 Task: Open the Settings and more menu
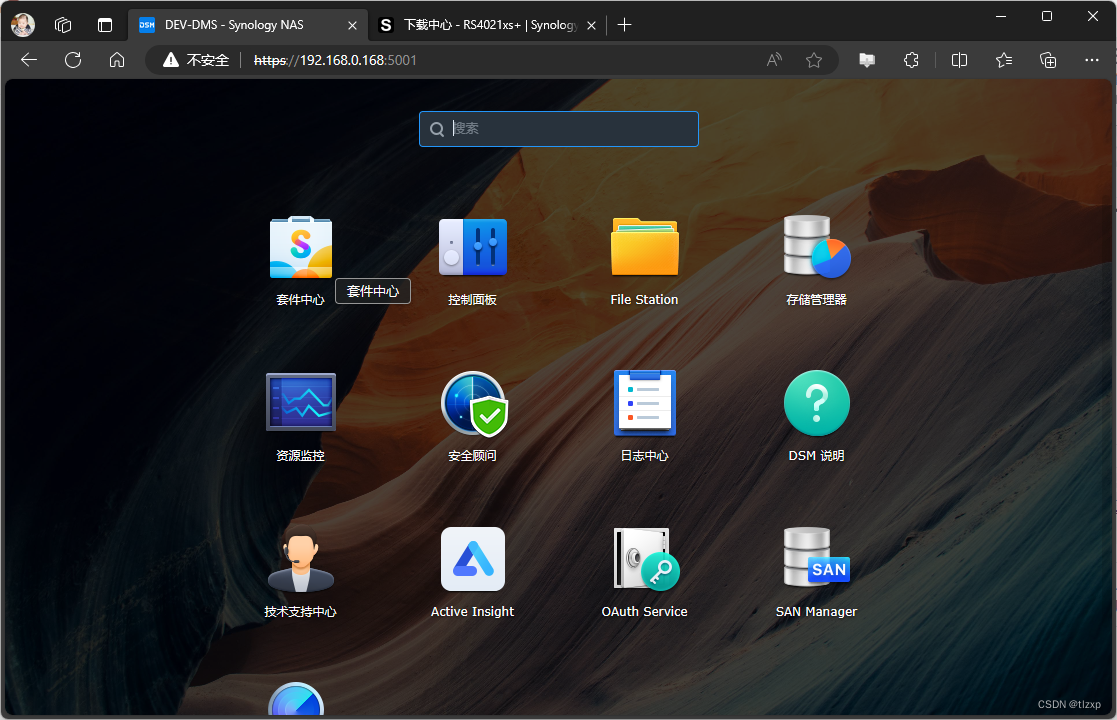click(x=1091, y=60)
